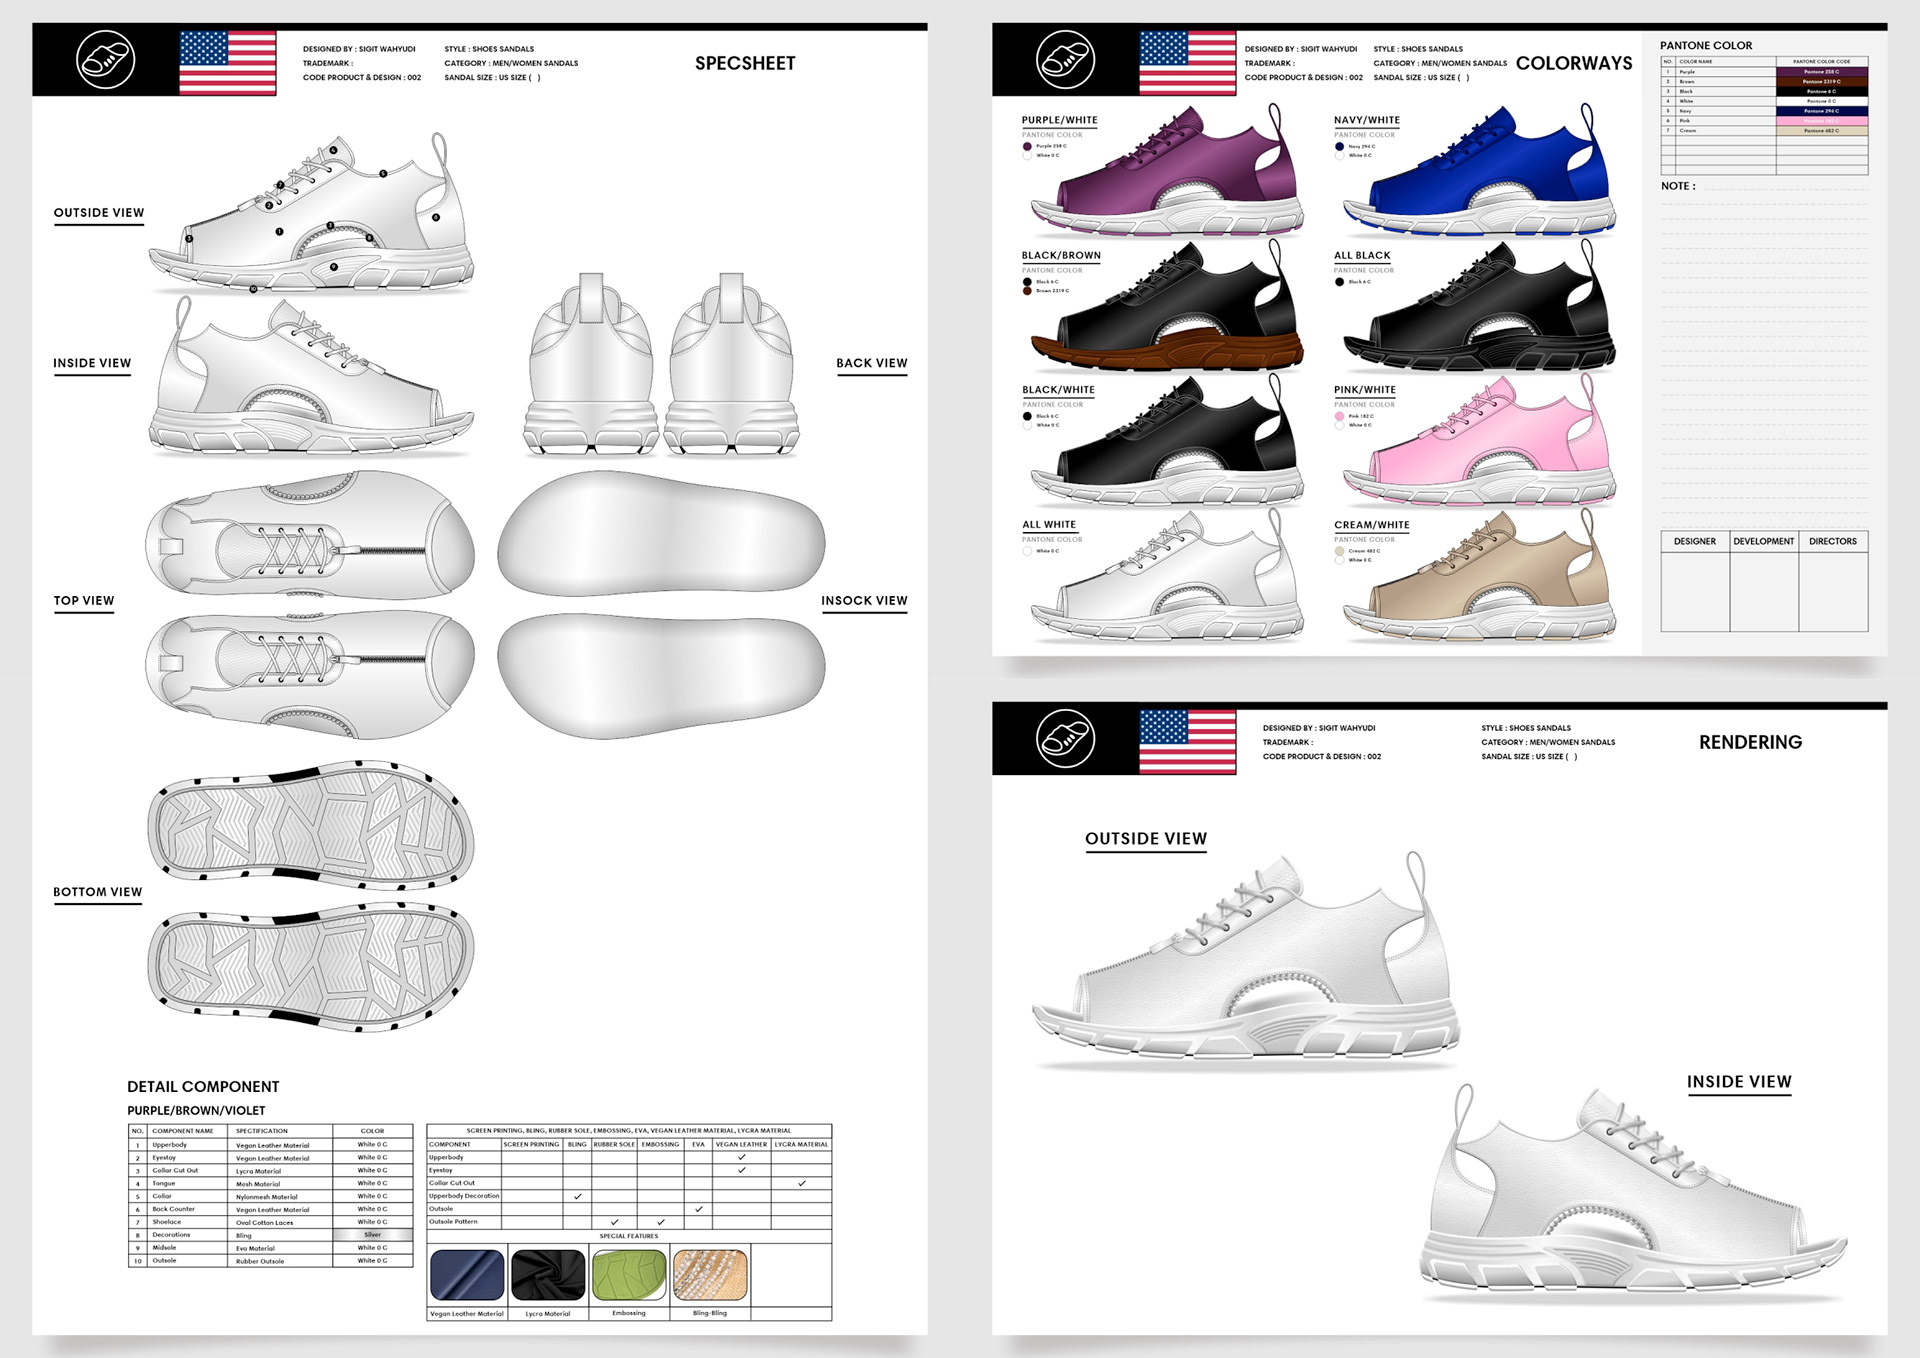Click the Silver color cell for Decorations
This screenshot has height=1358, width=1920.
click(x=372, y=1235)
